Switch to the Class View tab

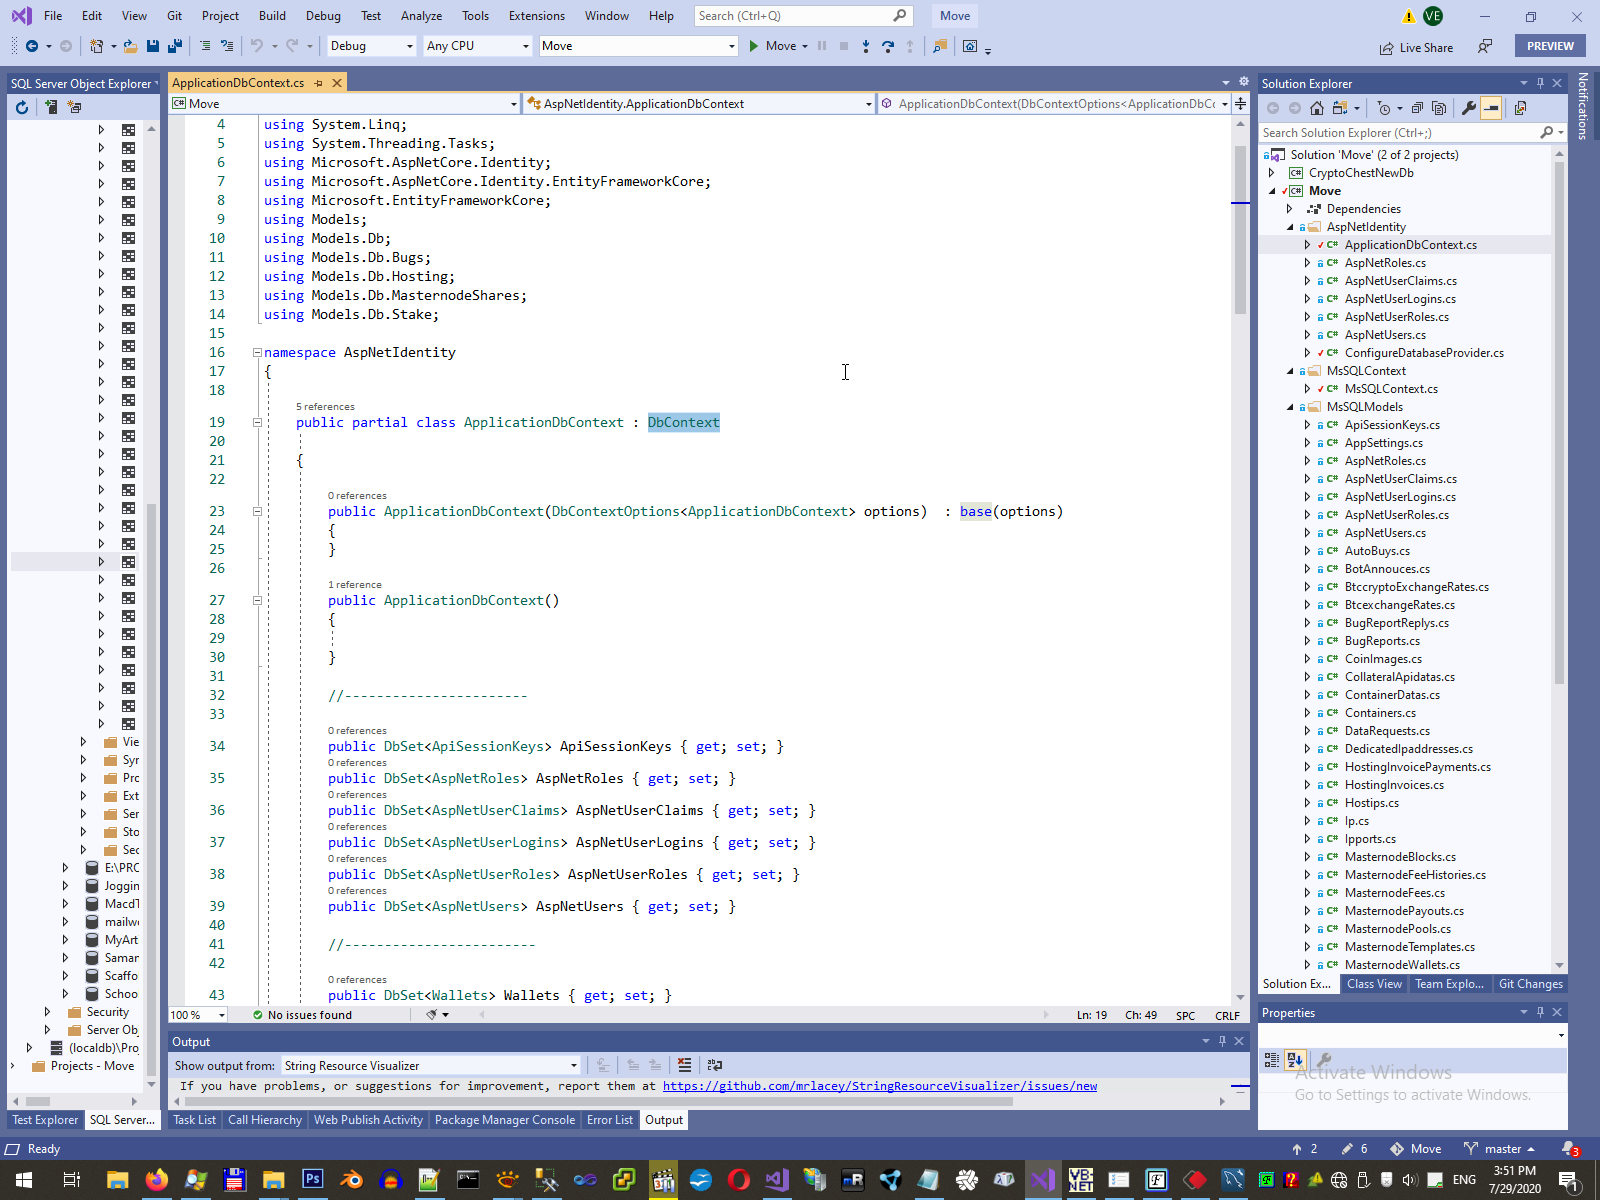1374,984
